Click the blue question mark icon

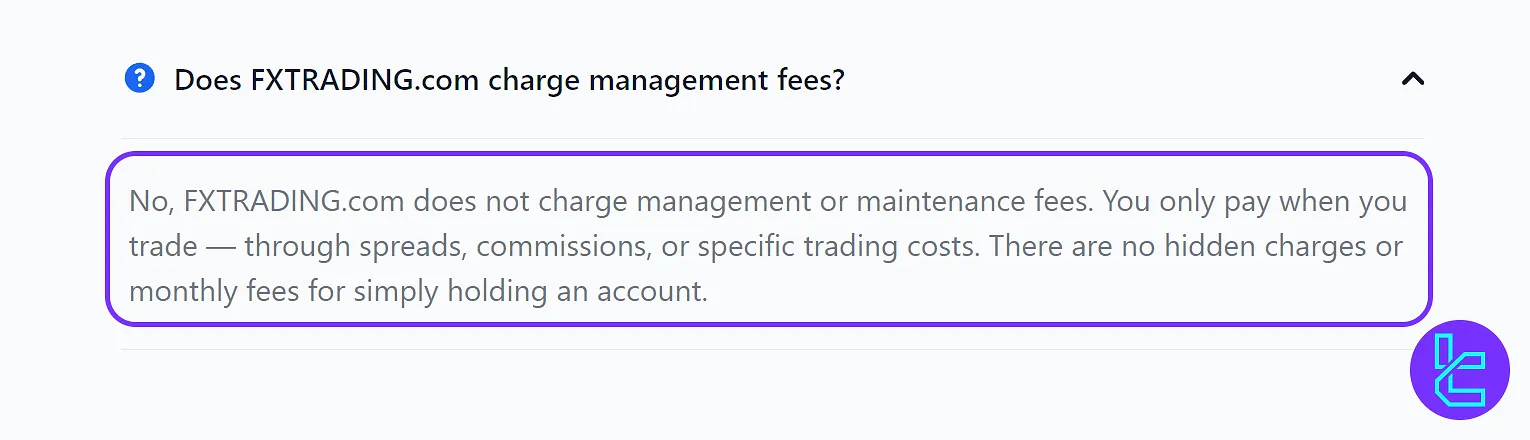[139, 78]
